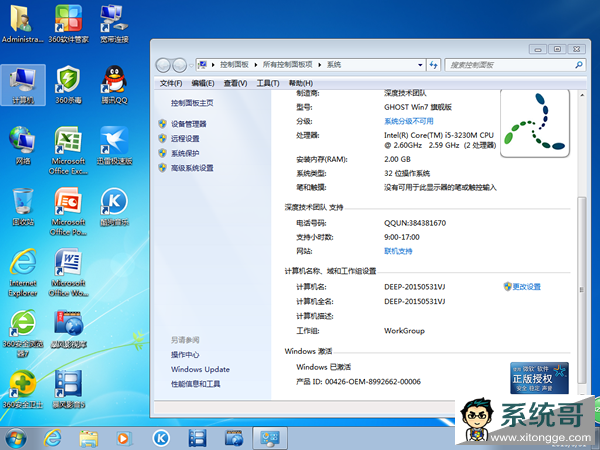Launch 360安全浏览器 desktop shortcut
Image resolution: width=600 pixels, height=450 pixels.
(x=23, y=333)
